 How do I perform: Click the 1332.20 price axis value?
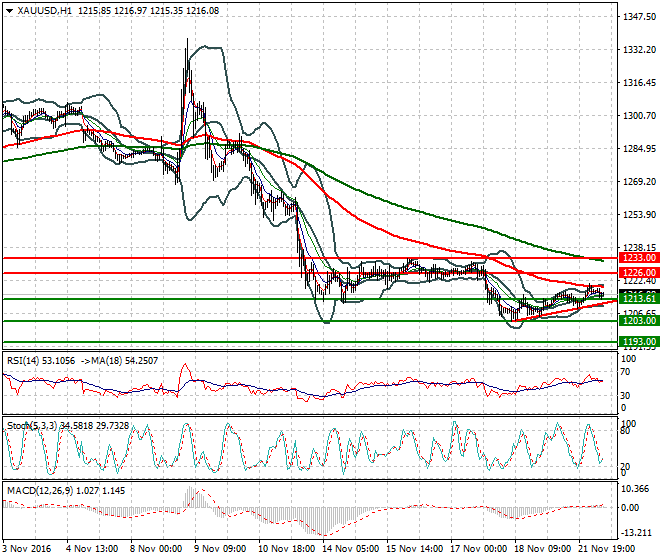639,50
